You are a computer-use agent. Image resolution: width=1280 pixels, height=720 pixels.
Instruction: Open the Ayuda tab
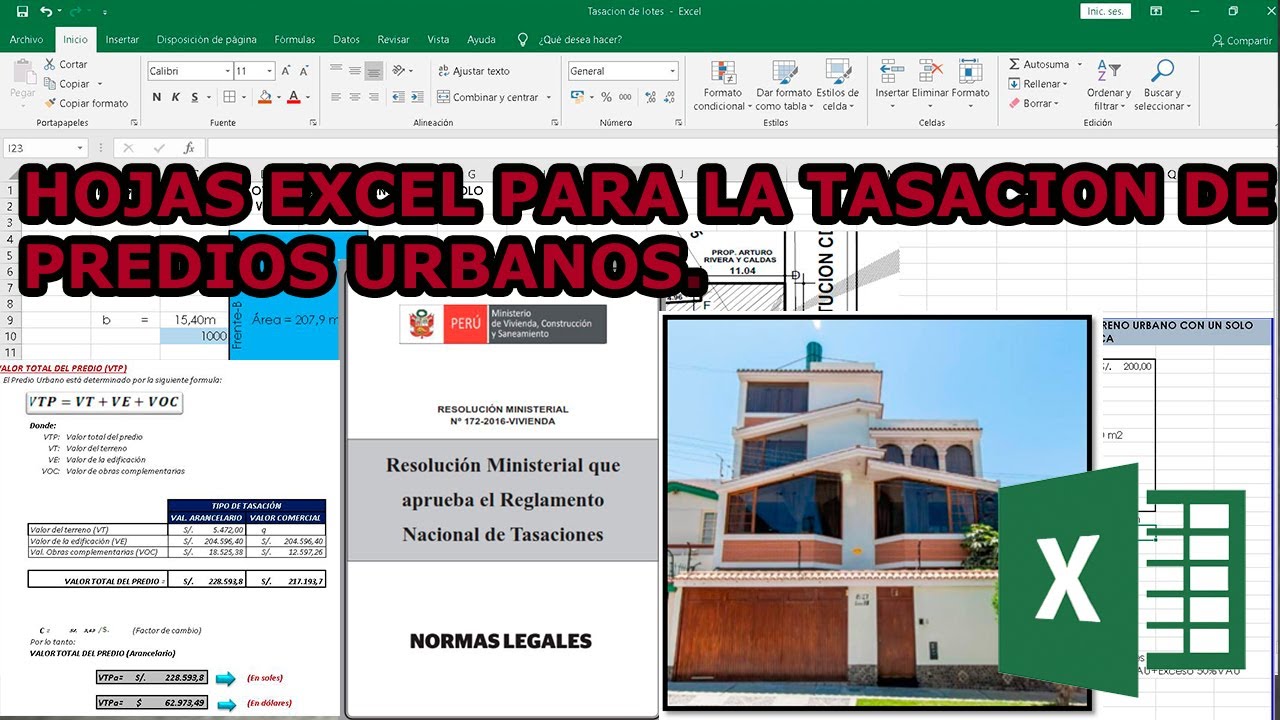(x=481, y=40)
